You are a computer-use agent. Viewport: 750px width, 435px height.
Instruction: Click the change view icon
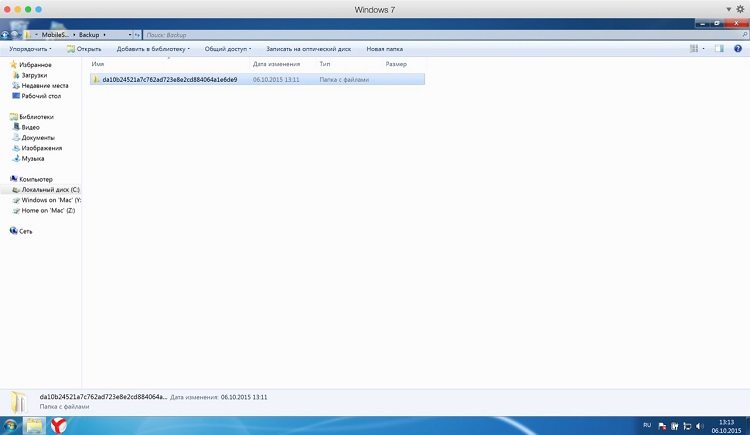pyautogui.click(x=694, y=48)
